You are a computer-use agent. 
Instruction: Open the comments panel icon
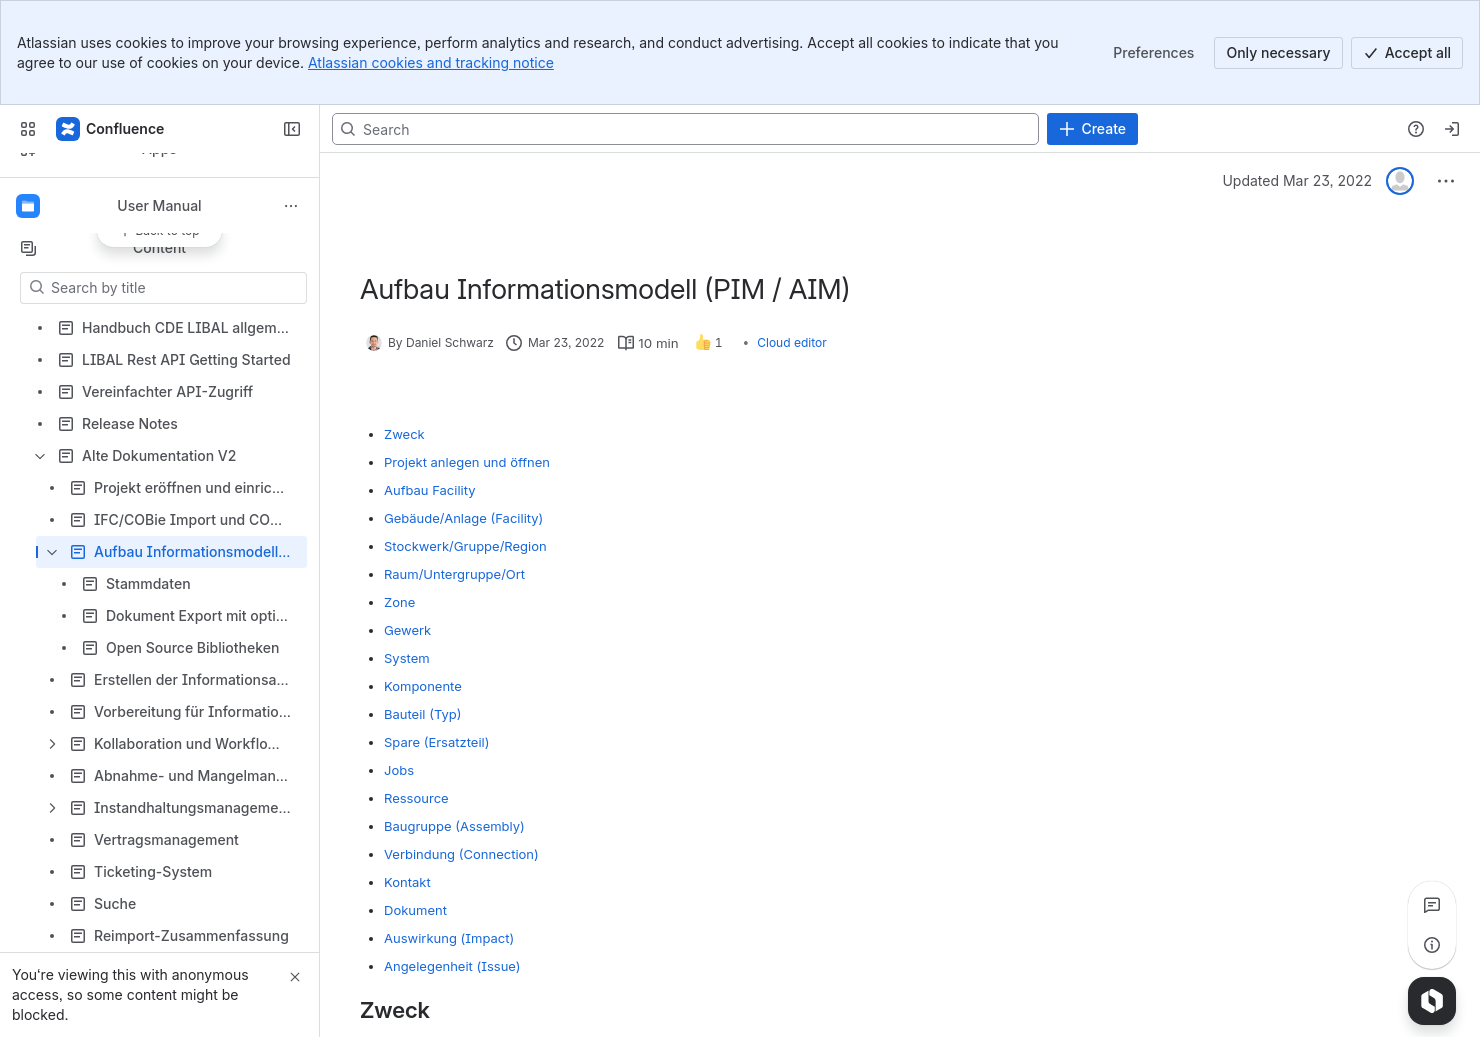(x=1432, y=905)
